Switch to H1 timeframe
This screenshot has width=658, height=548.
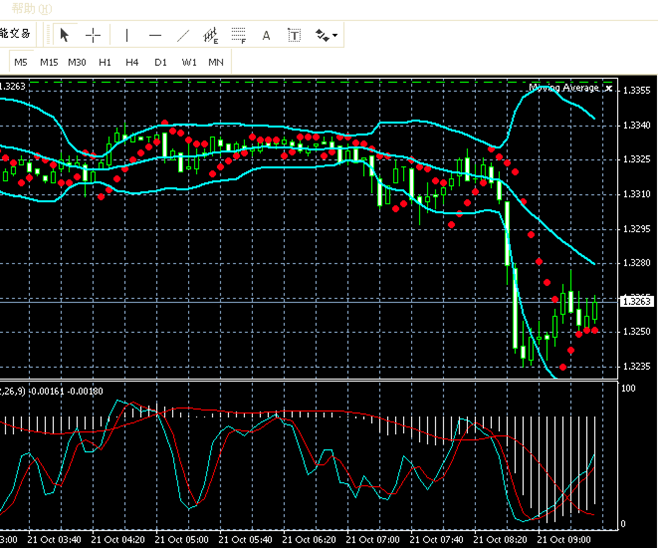click(x=105, y=62)
